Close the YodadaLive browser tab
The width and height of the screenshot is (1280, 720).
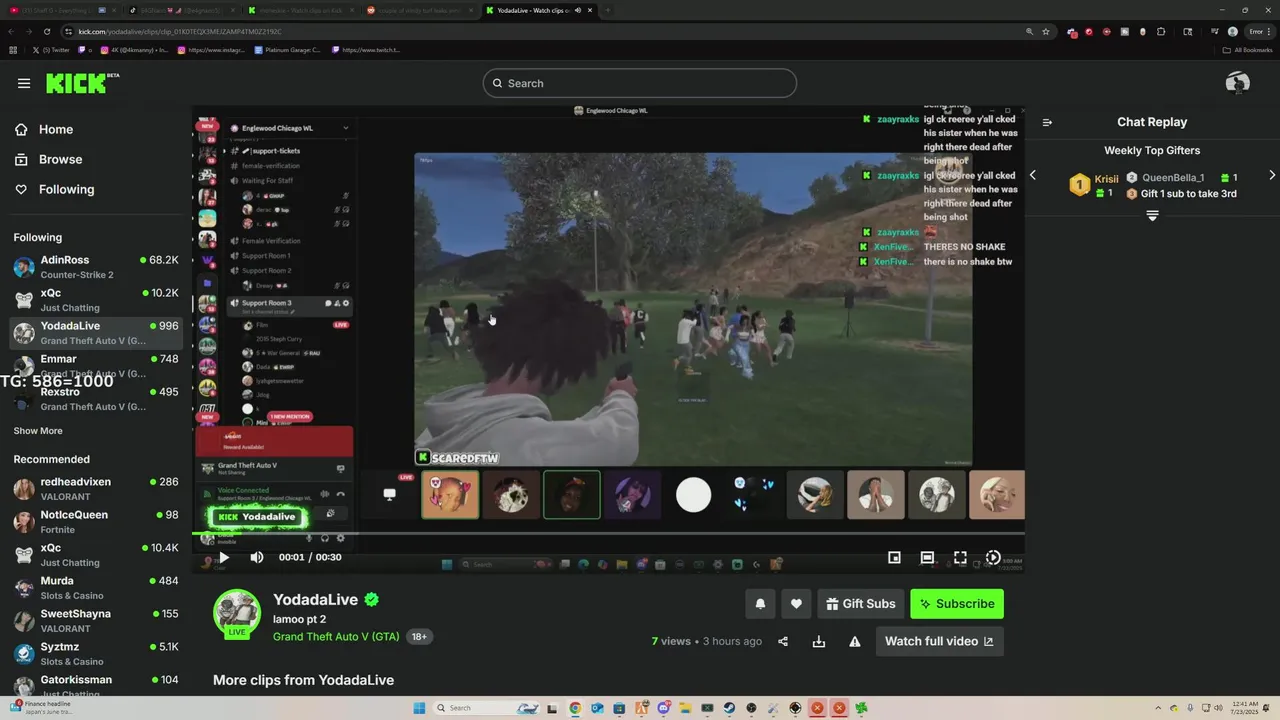pyautogui.click(x=590, y=10)
